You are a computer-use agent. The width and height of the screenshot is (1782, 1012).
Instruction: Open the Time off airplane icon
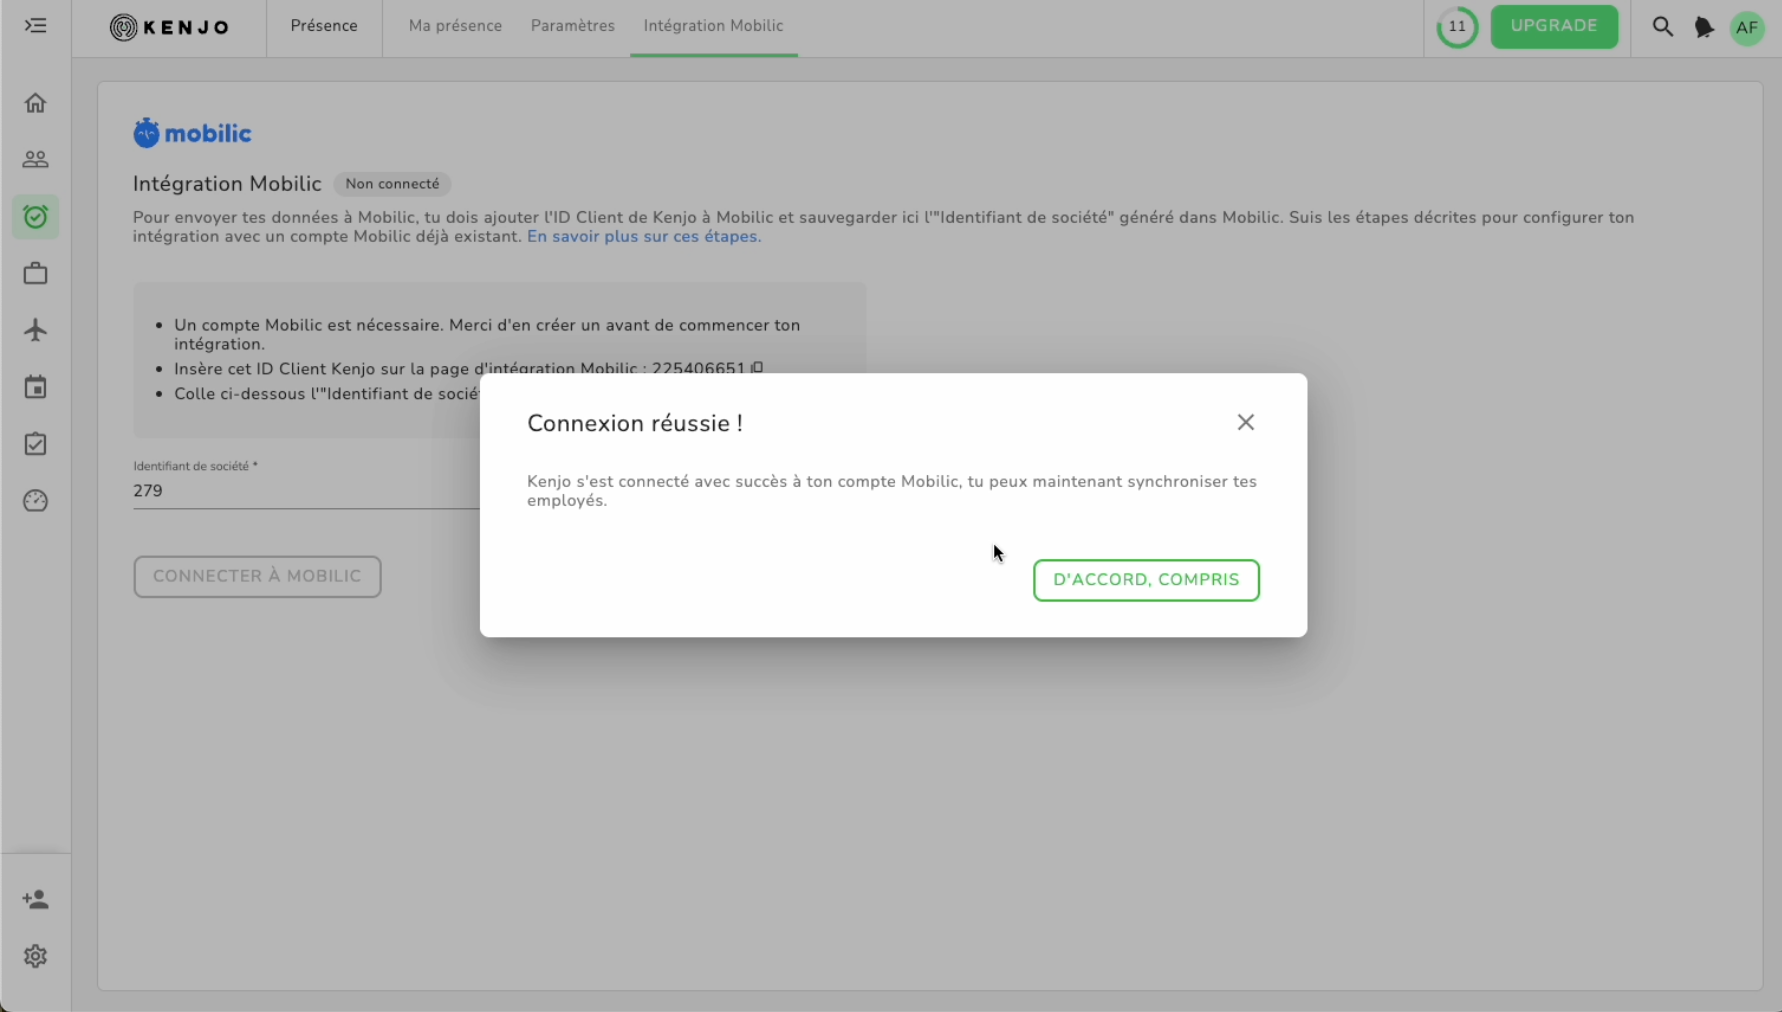[36, 330]
